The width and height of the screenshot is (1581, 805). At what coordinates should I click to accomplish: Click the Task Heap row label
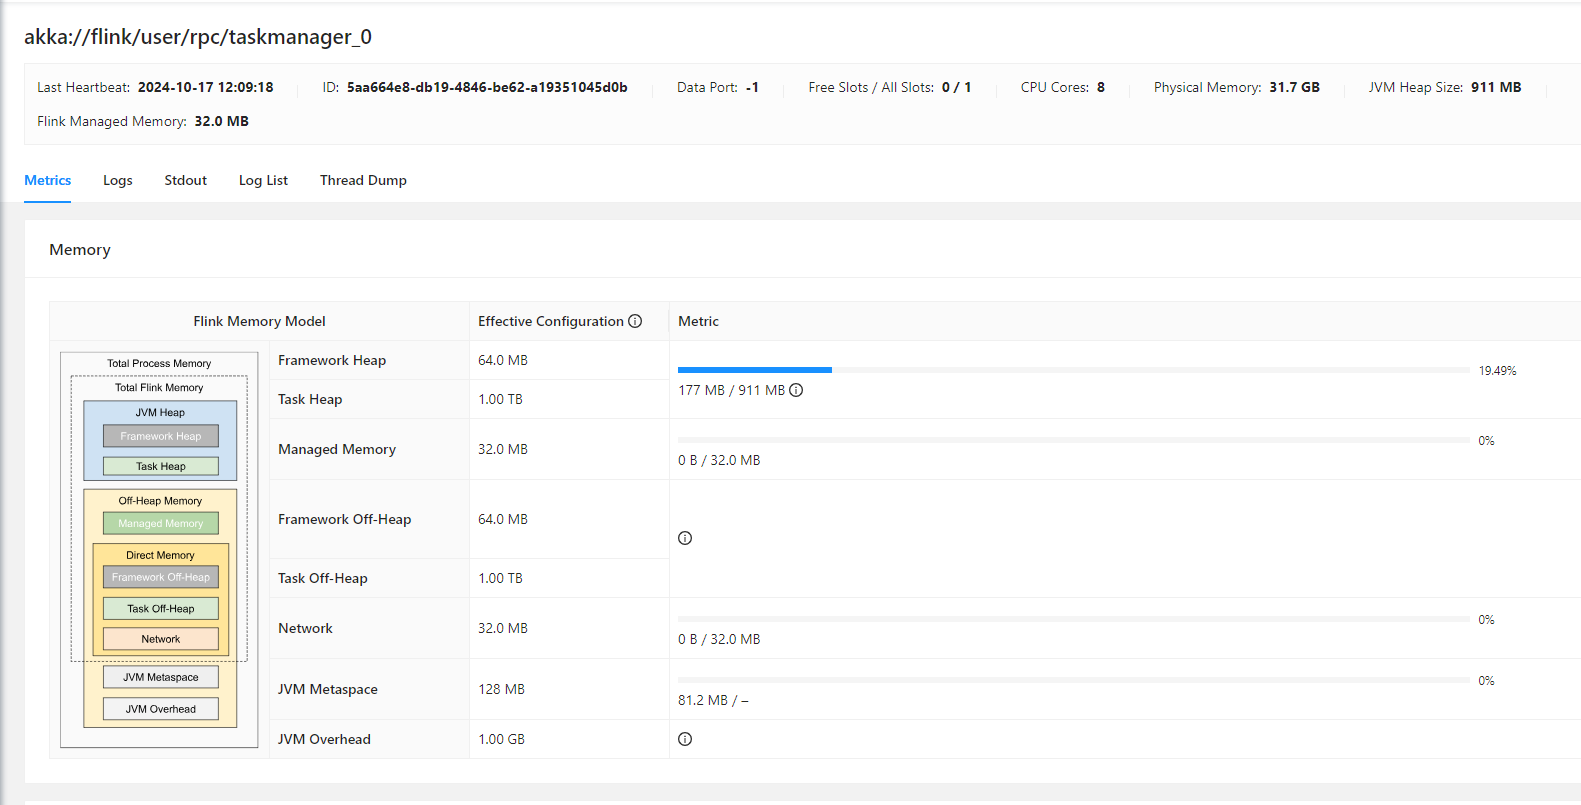(310, 399)
